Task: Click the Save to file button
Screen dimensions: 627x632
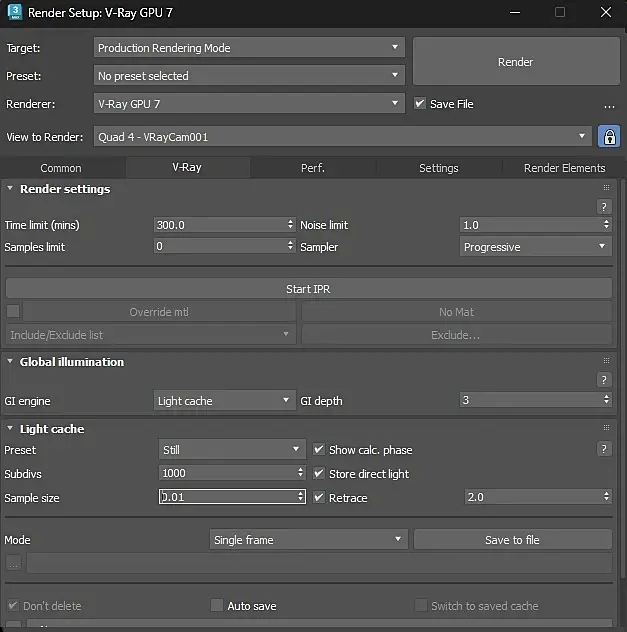Action: [x=512, y=540]
